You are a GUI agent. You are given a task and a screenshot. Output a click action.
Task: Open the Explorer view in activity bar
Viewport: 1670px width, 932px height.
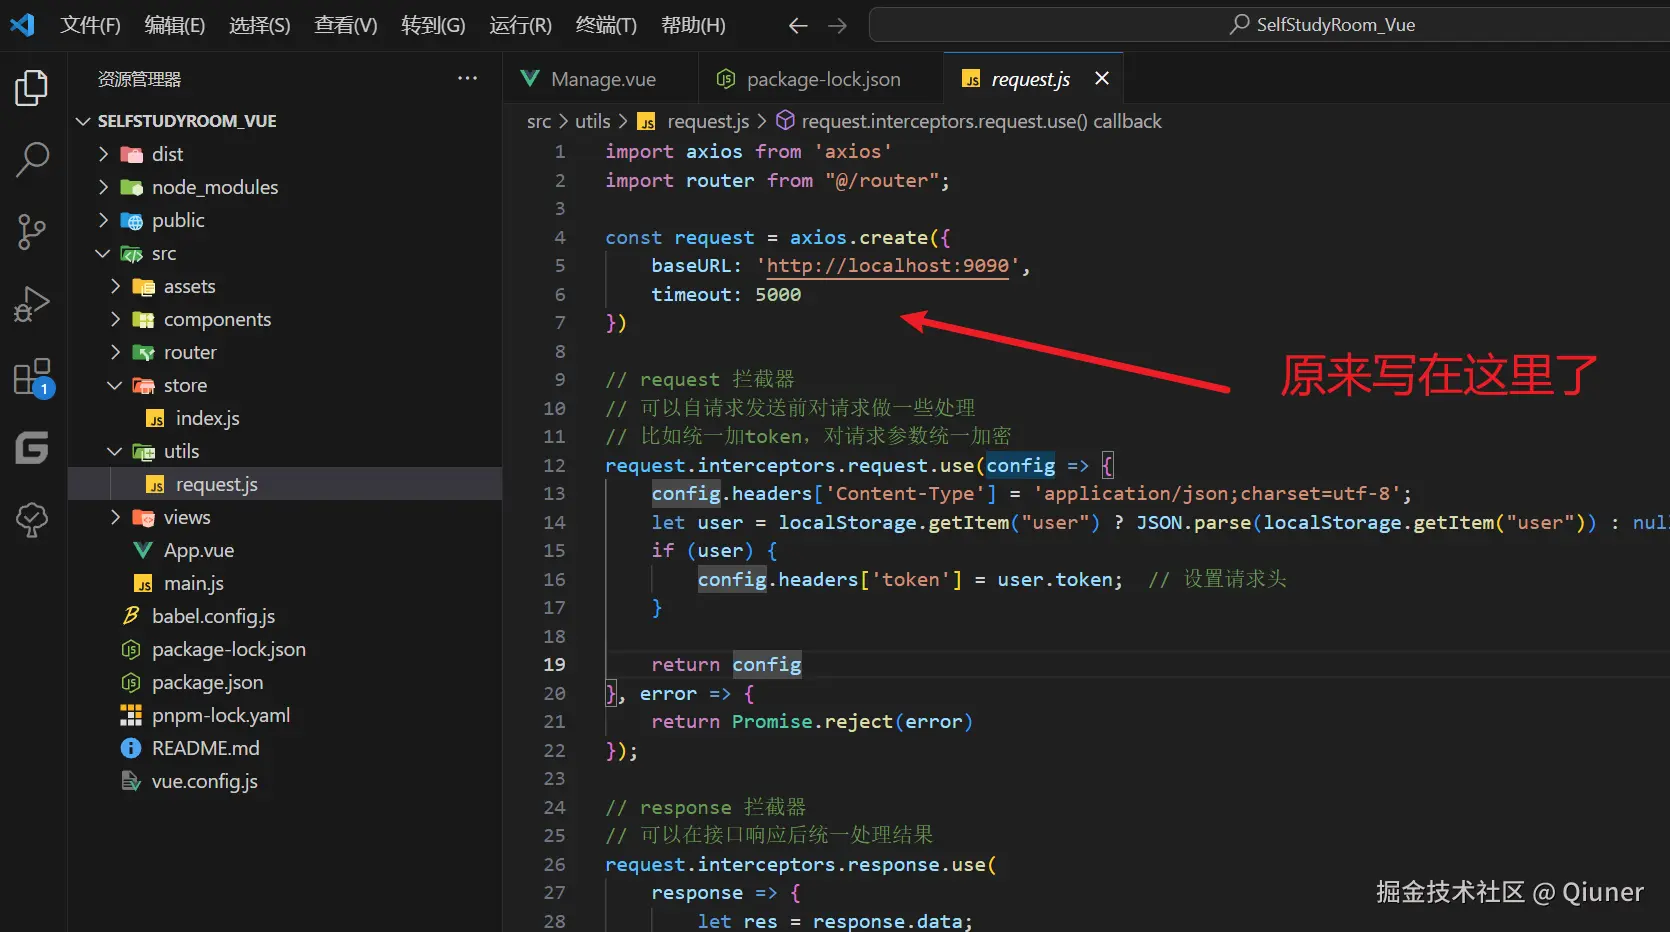click(32, 88)
